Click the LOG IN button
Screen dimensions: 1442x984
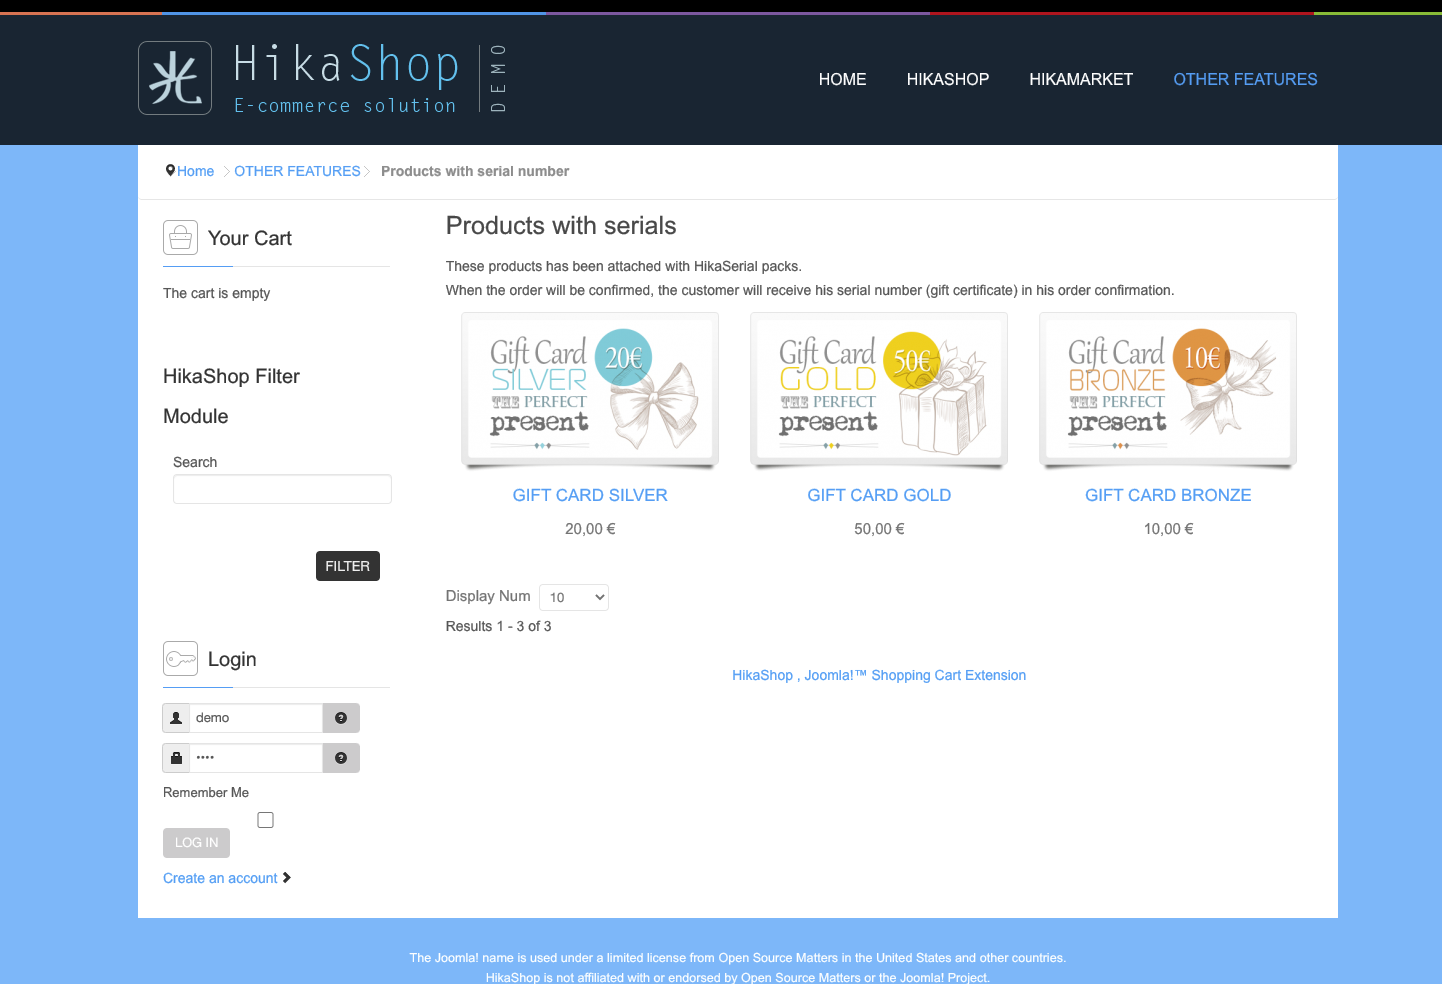coord(196,843)
